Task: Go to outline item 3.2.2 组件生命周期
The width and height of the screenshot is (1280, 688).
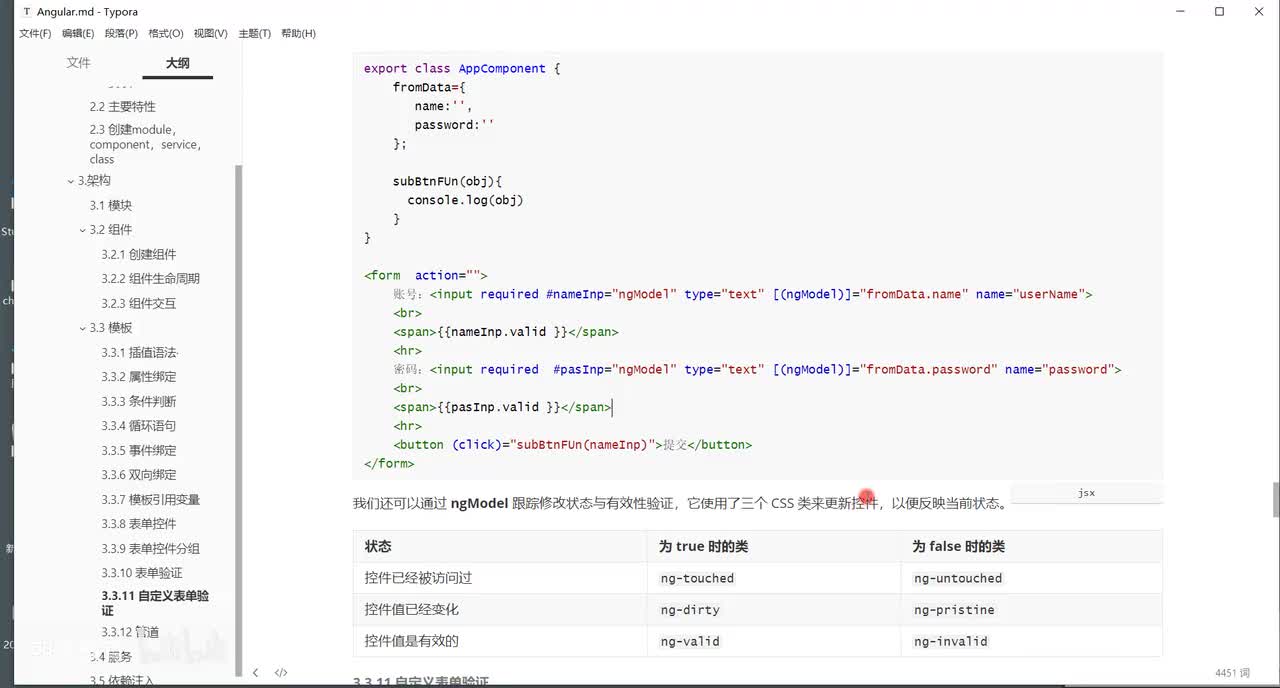Action: tap(150, 279)
